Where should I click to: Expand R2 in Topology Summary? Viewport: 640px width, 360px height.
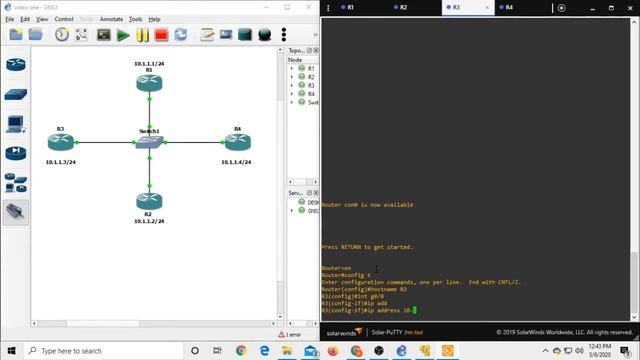pos(291,77)
